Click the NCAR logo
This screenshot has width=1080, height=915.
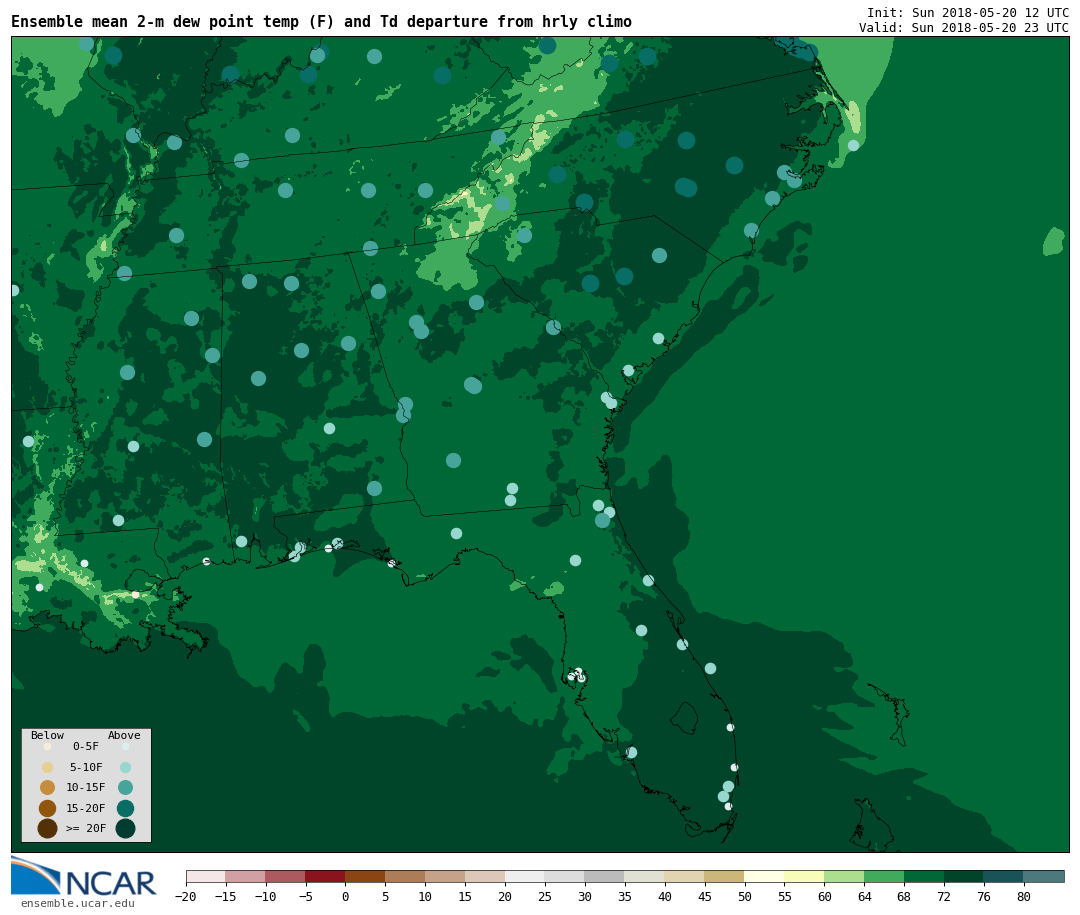point(83,877)
